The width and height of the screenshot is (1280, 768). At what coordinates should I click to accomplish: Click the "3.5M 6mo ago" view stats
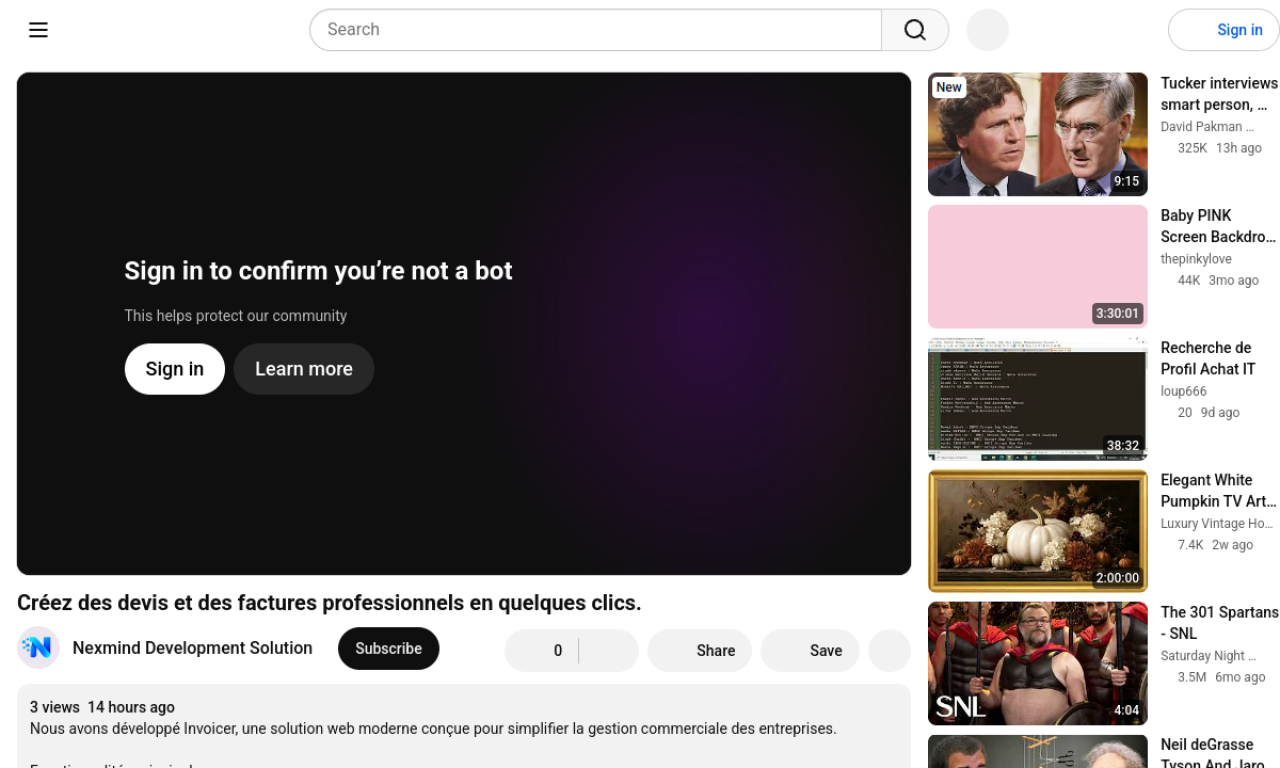(1221, 677)
